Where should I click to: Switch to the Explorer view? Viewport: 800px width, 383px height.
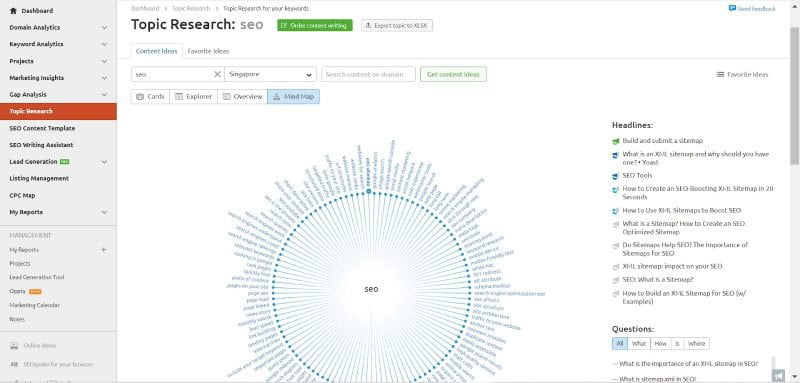pos(193,96)
